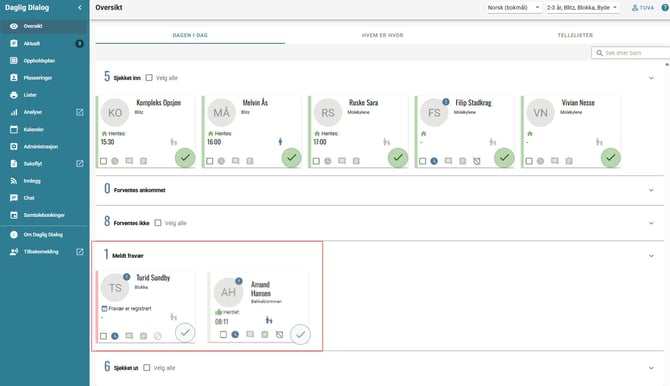The width and height of the screenshot is (670, 386).
Task: Click the Aktuelt notification badge
Action: tap(79, 44)
